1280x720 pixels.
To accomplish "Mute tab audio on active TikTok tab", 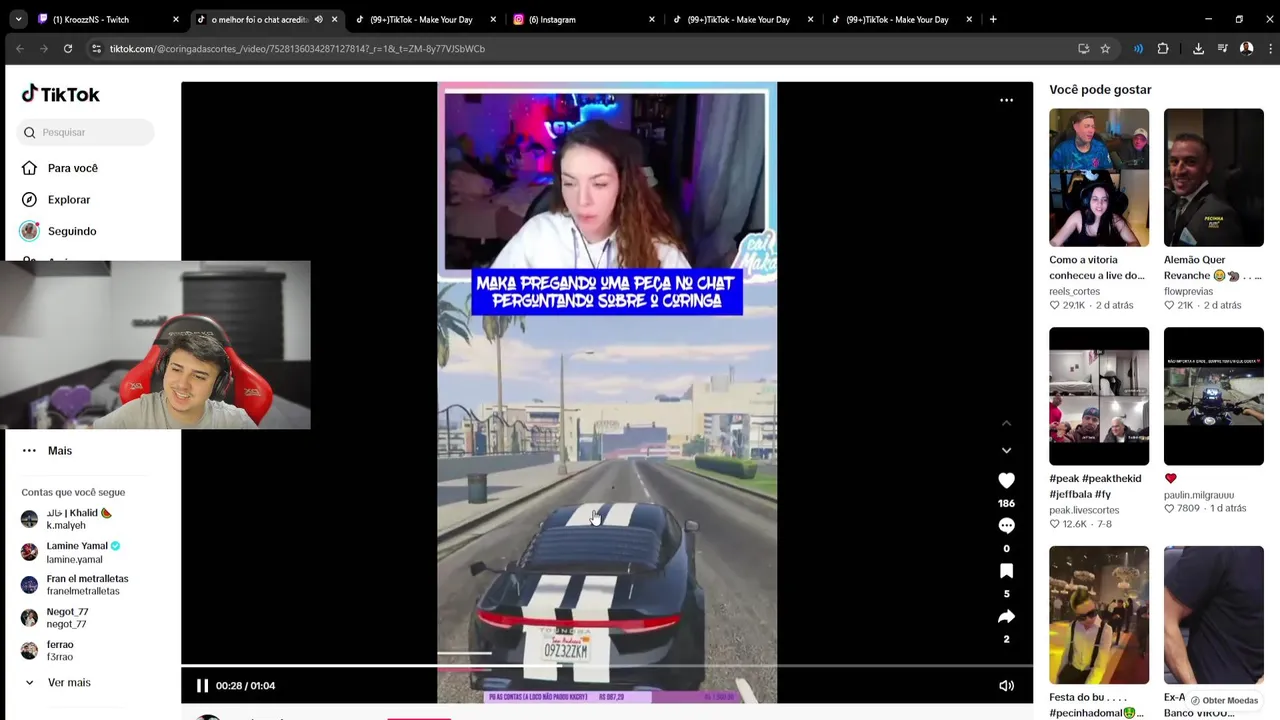I will click(x=319, y=19).
